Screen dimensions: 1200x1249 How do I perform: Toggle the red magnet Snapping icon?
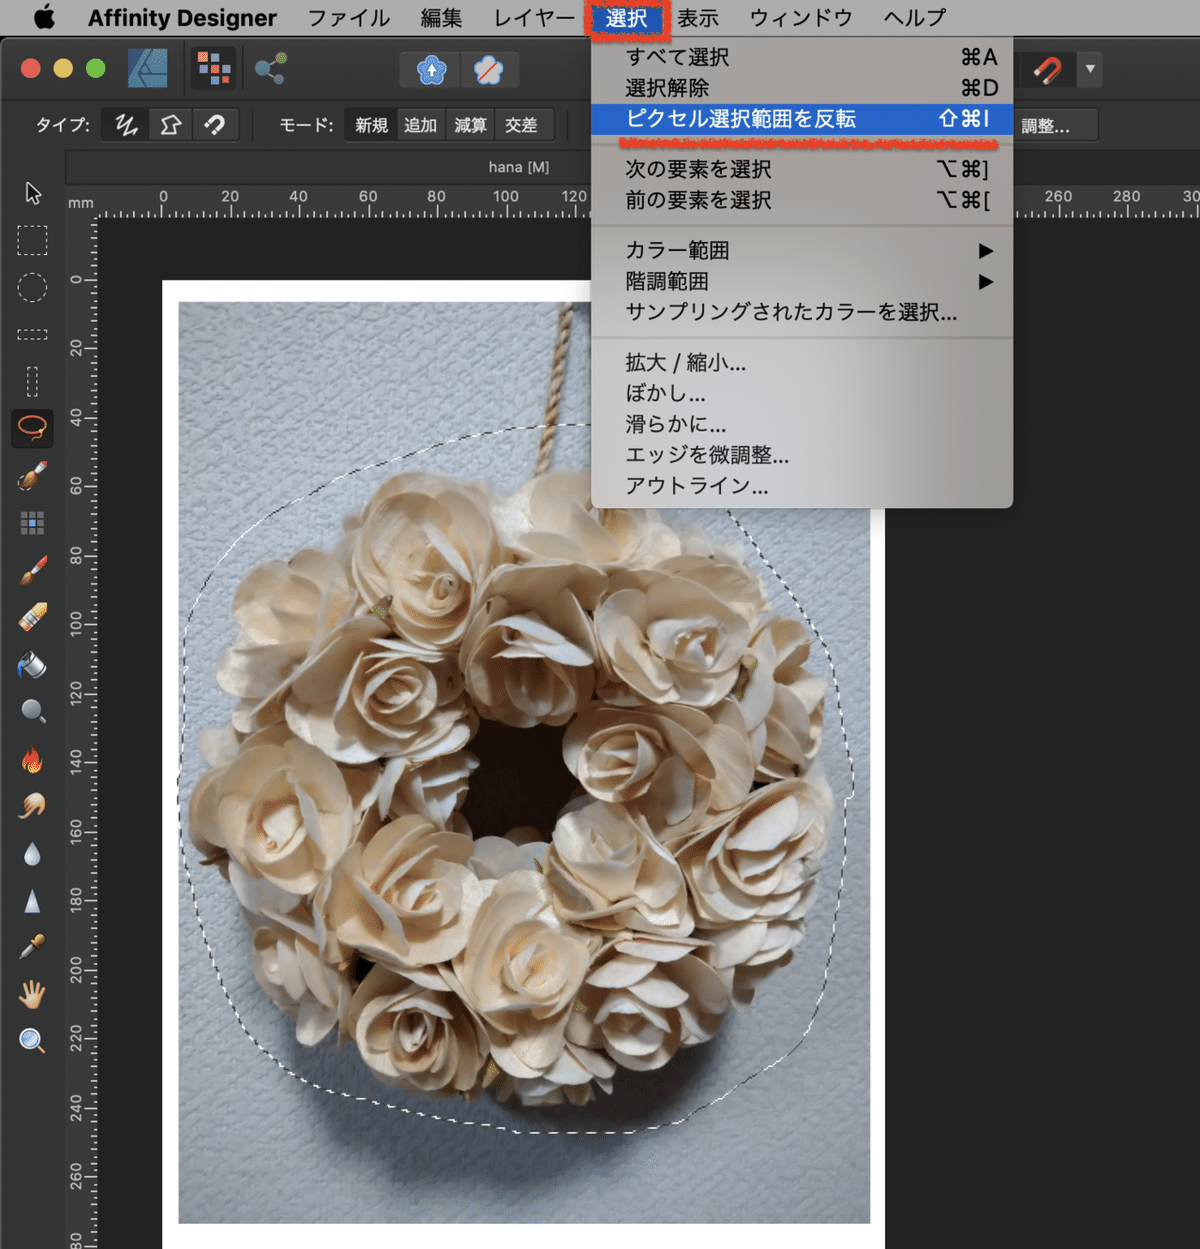pyautogui.click(x=1046, y=70)
